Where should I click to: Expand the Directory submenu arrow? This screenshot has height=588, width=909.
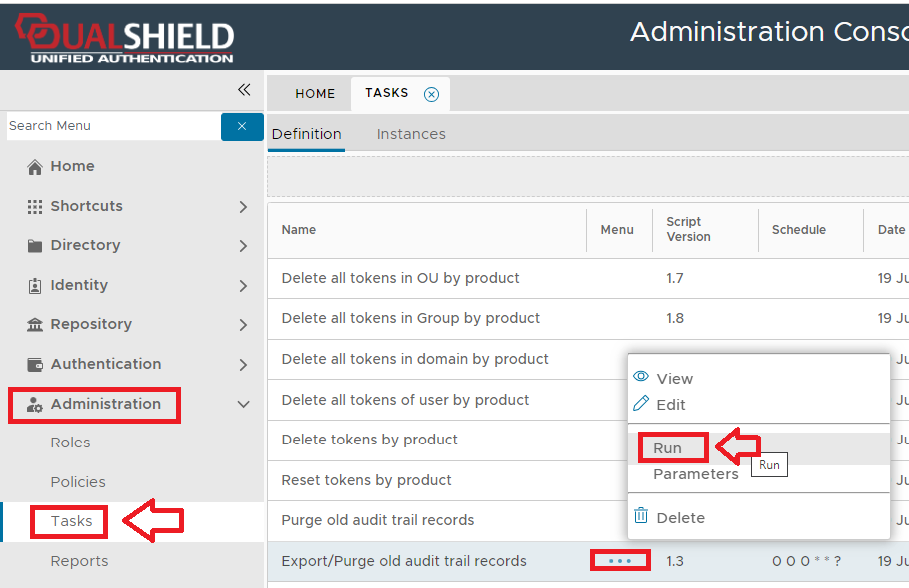click(x=243, y=246)
